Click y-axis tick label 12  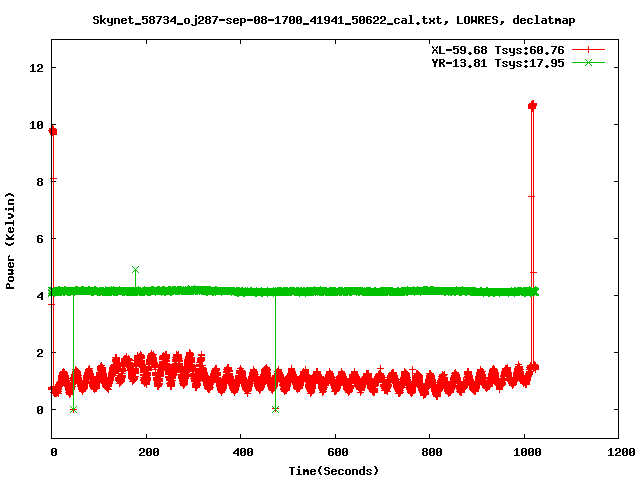[36, 68]
